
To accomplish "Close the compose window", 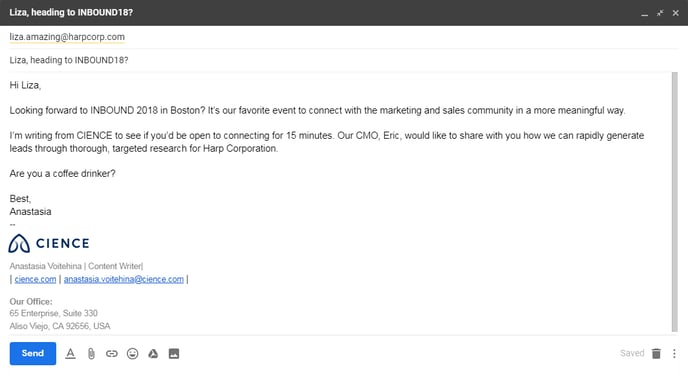I will click(x=676, y=13).
